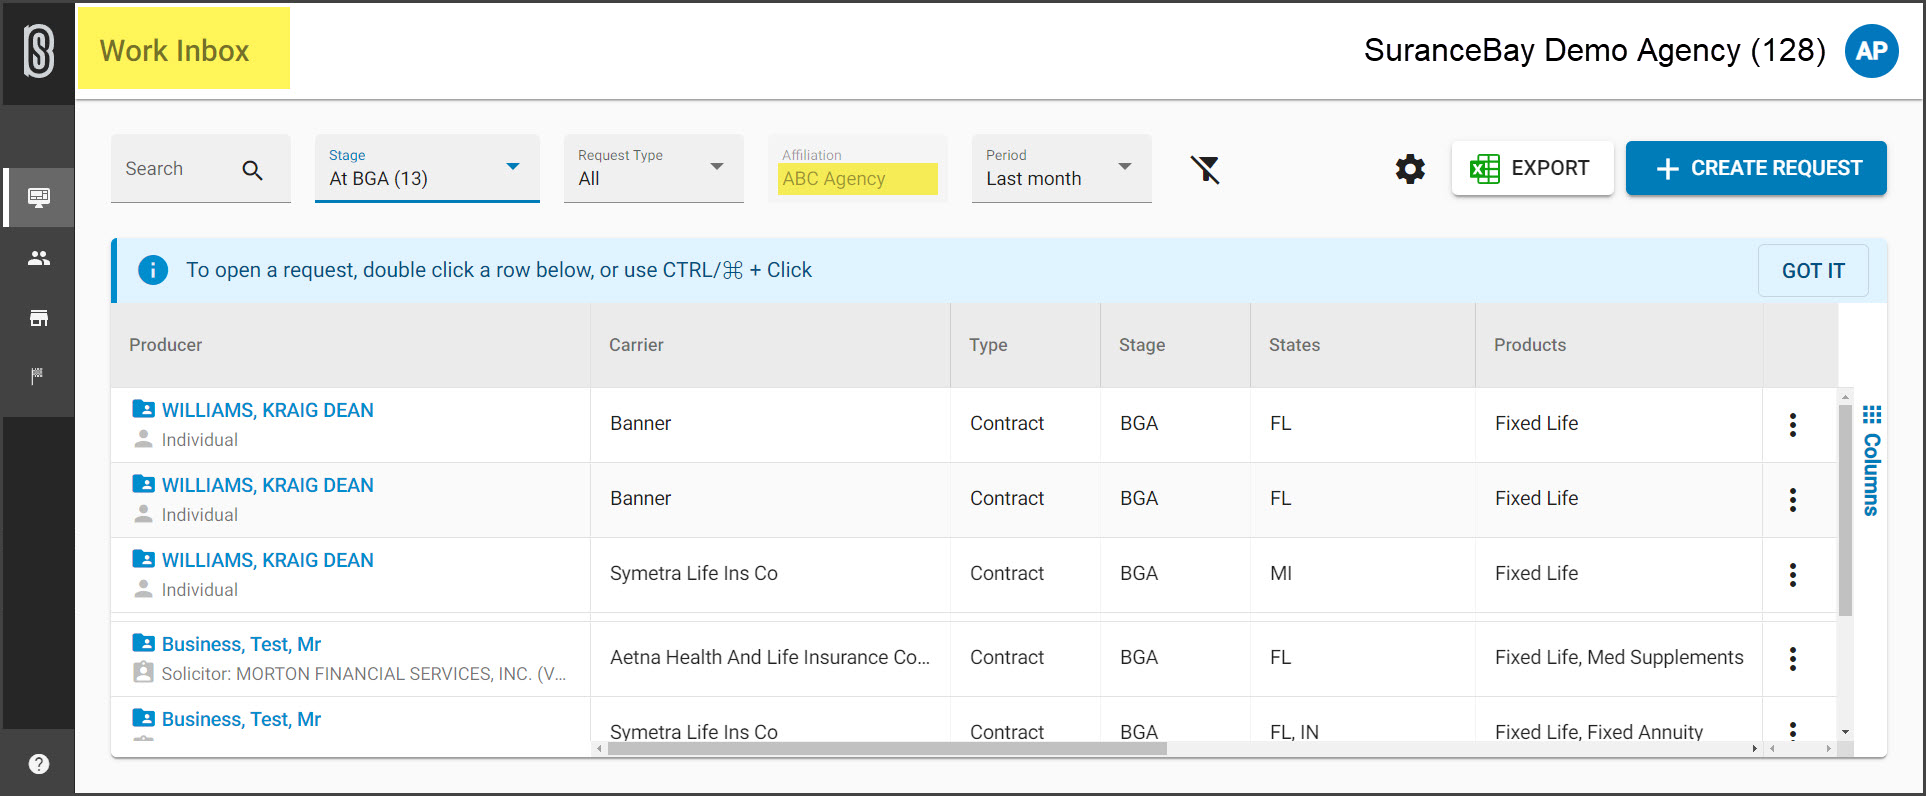Open the row menu for the second Banner row
This screenshot has width=1926, height=798.
[x=1793, y=500]
